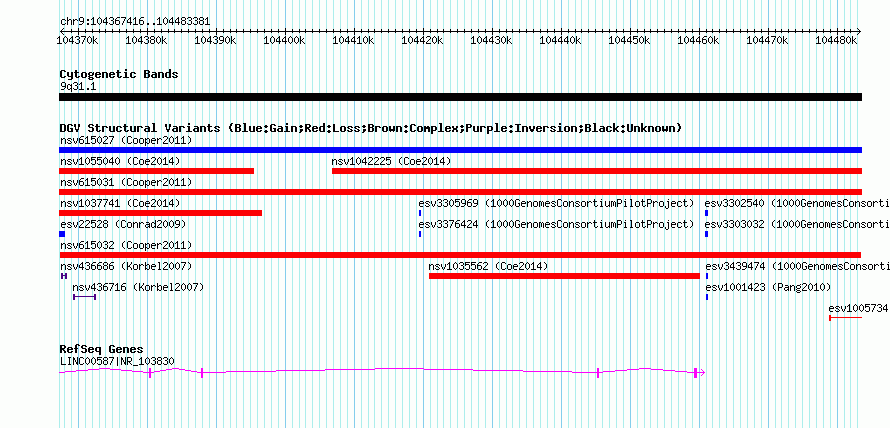Click the 104370k ruler label
This screenshot has width=890, height=428.
click(78, 40)
